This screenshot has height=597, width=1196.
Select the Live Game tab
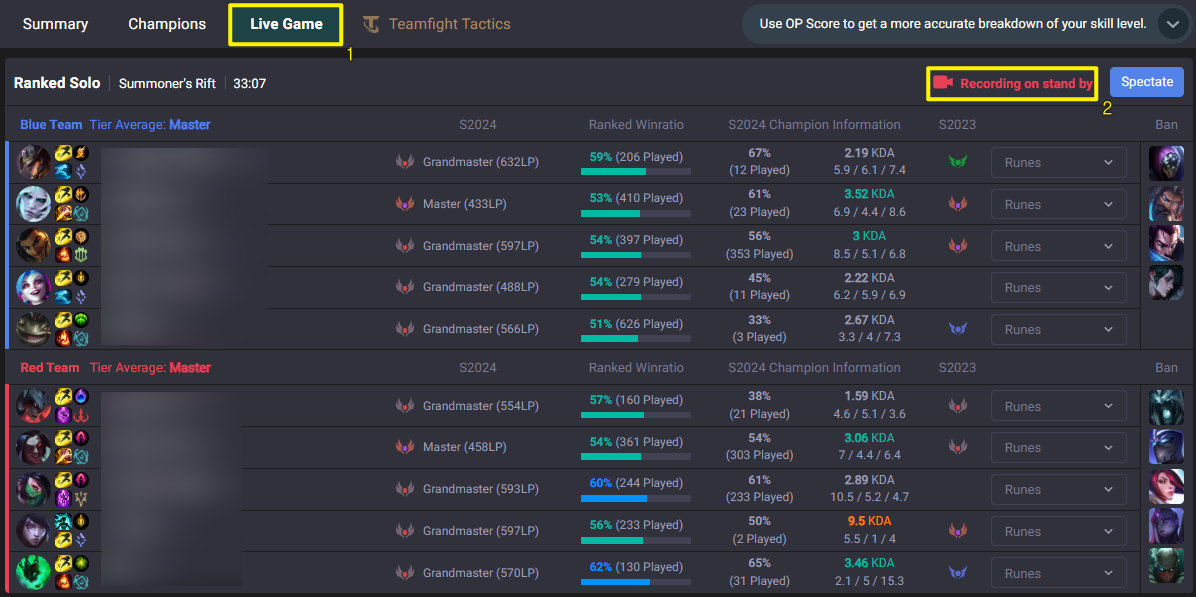(x=286, y=24)
